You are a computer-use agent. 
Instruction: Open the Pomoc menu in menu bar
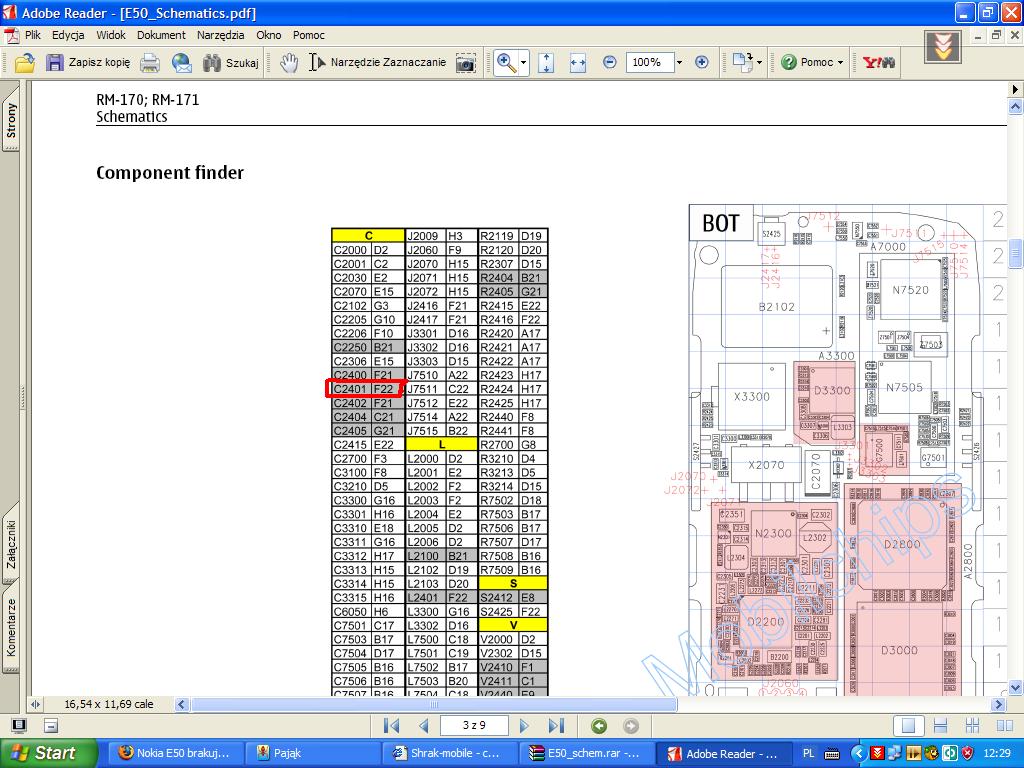309,35
